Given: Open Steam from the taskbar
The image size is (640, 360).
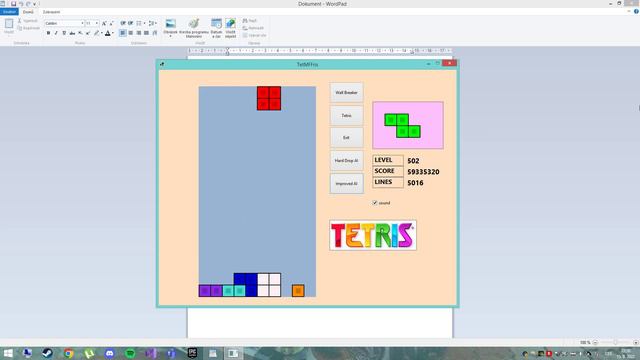Looking at the screenshot, I should coord(47,353).
